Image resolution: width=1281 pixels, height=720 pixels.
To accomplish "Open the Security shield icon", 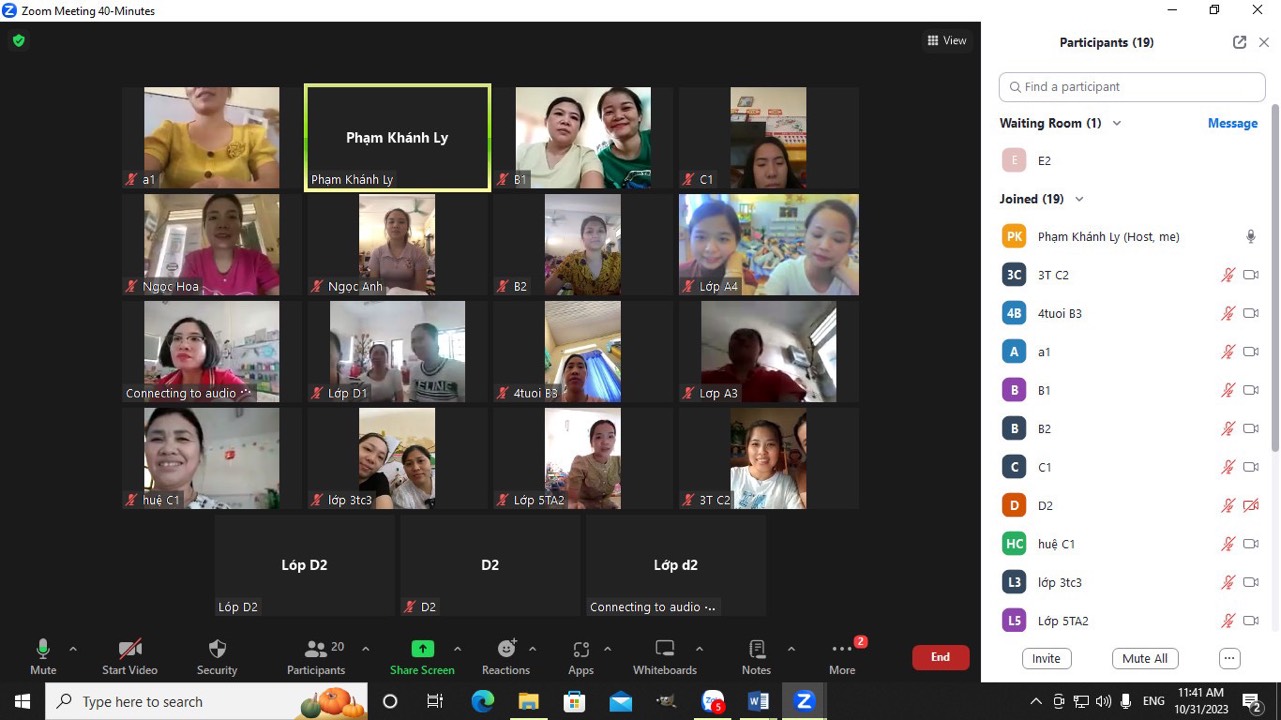I will pyautogui.click(x=217, y=649).
